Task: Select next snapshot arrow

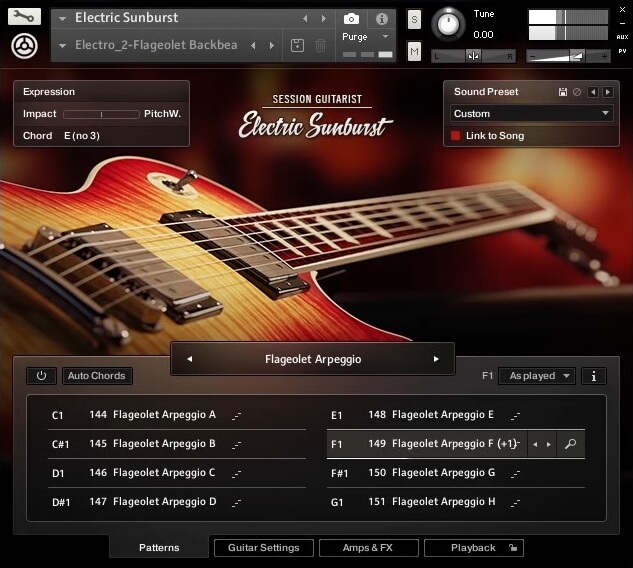Action: click(272, 45)
